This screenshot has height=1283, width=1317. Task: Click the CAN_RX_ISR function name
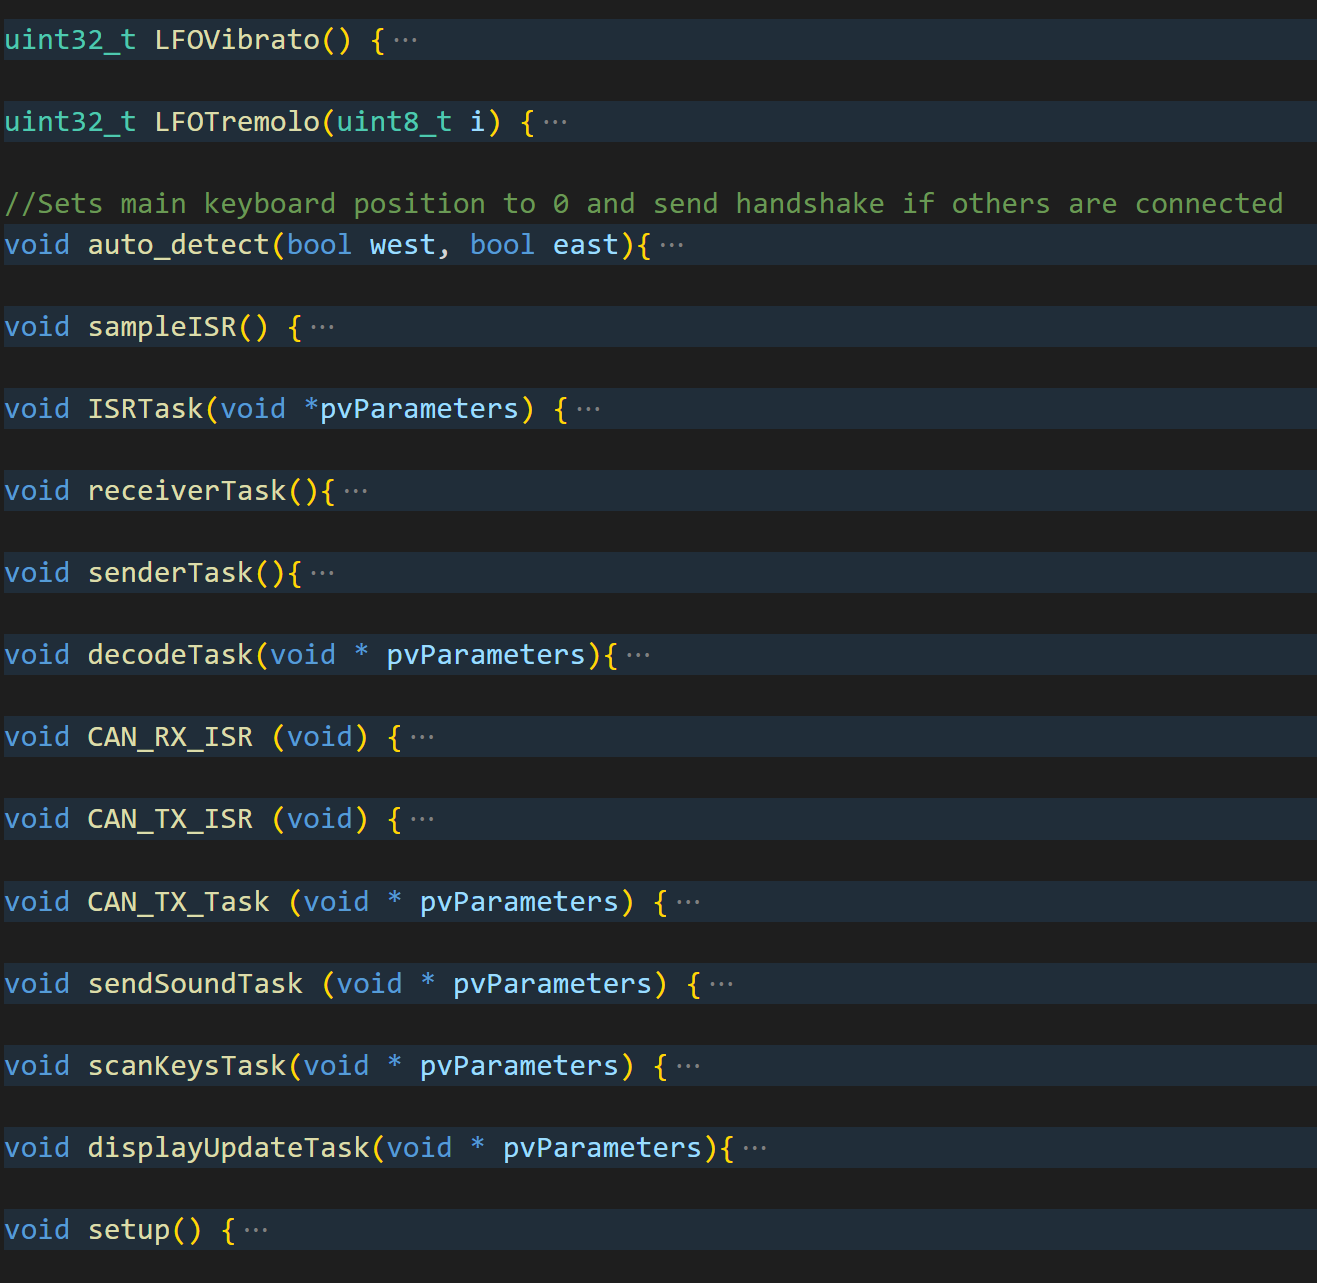pos(170,737)
